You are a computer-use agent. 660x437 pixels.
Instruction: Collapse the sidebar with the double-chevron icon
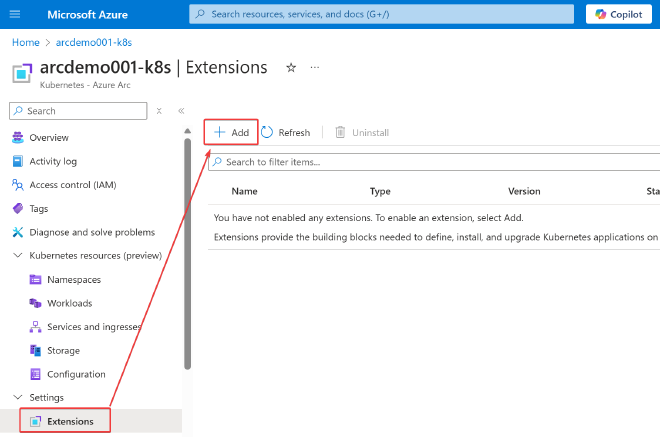181,111
